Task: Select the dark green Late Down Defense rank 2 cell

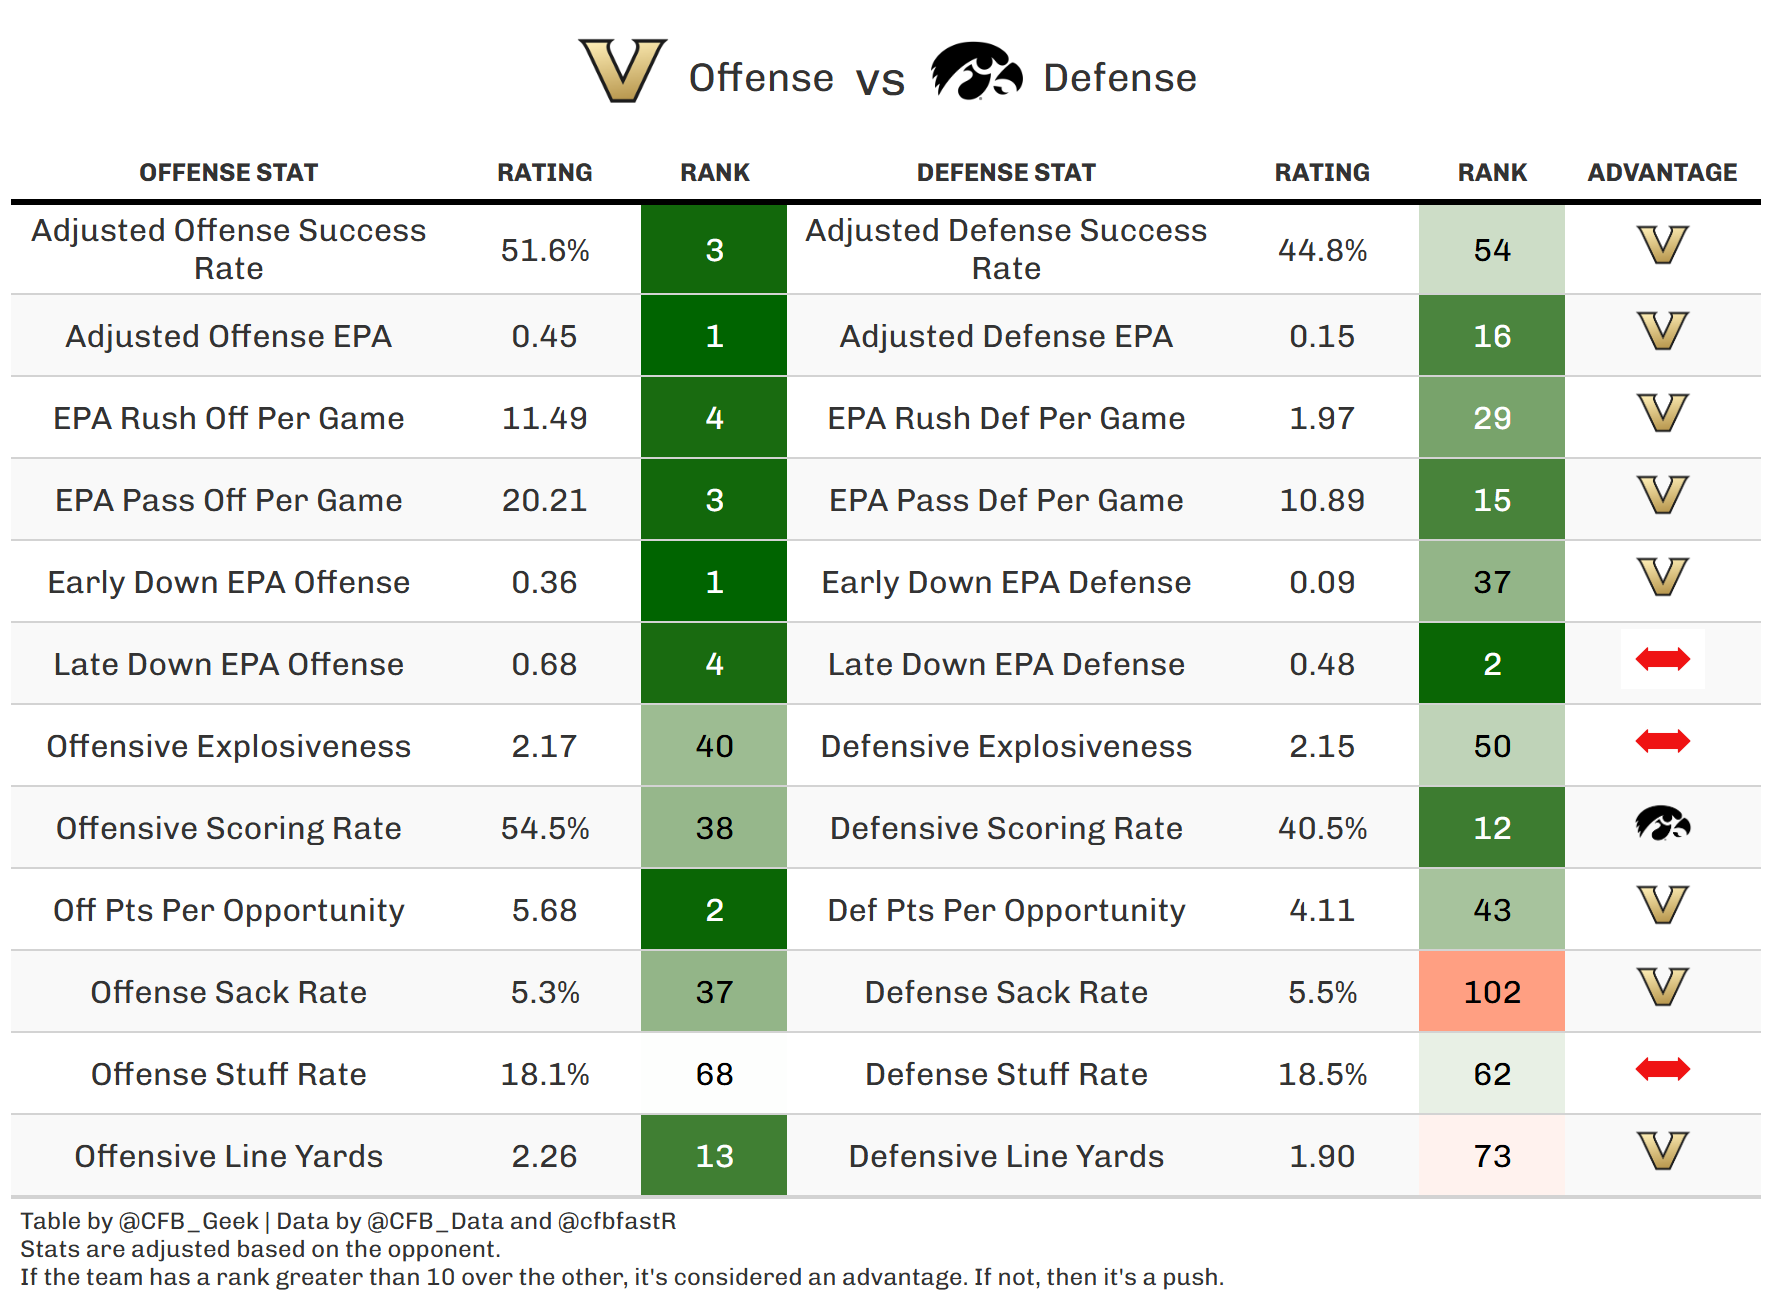Action: click(1491, 663)
